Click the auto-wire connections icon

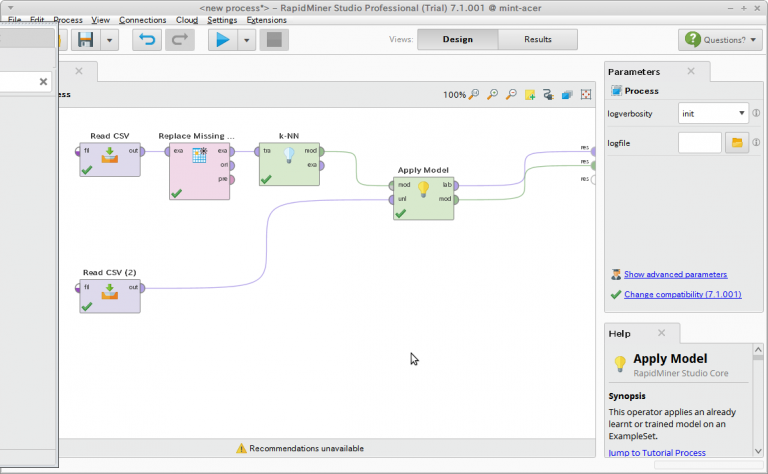point(548,95)
